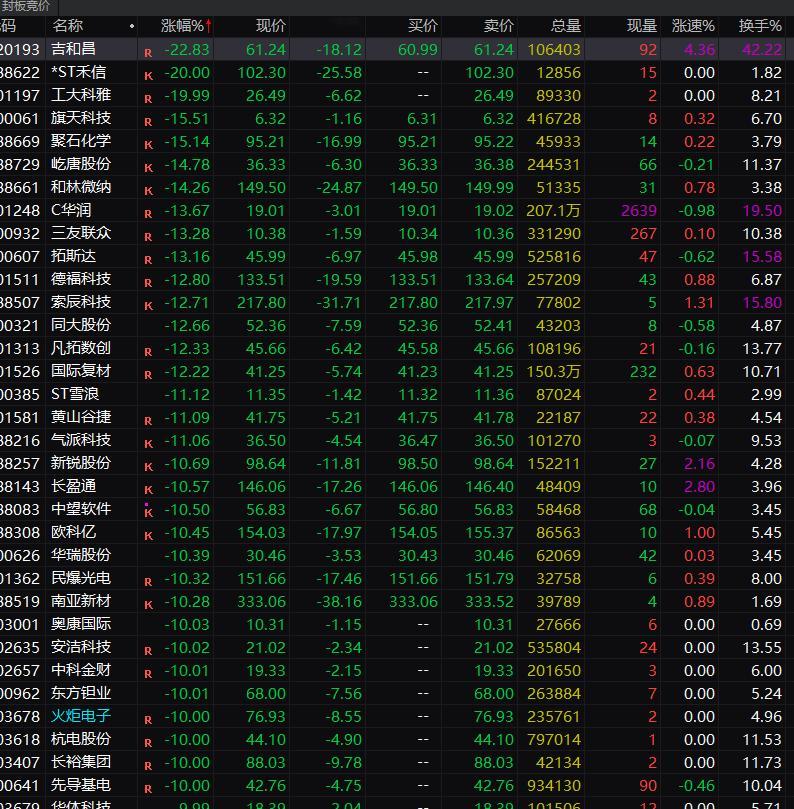Click the R marker on 国际复材 row
The height and width of the screenshot is (809, 794).
click(148, 375)
